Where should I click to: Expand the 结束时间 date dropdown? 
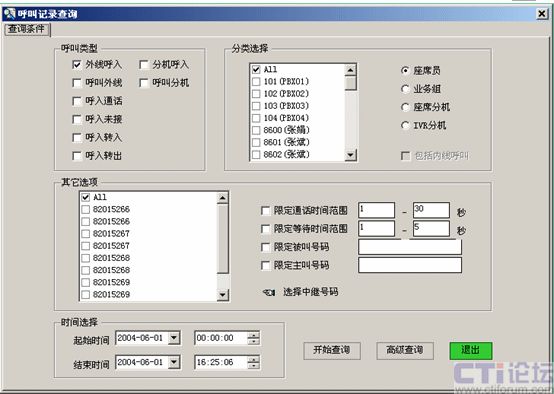click(x=174, y=362)
